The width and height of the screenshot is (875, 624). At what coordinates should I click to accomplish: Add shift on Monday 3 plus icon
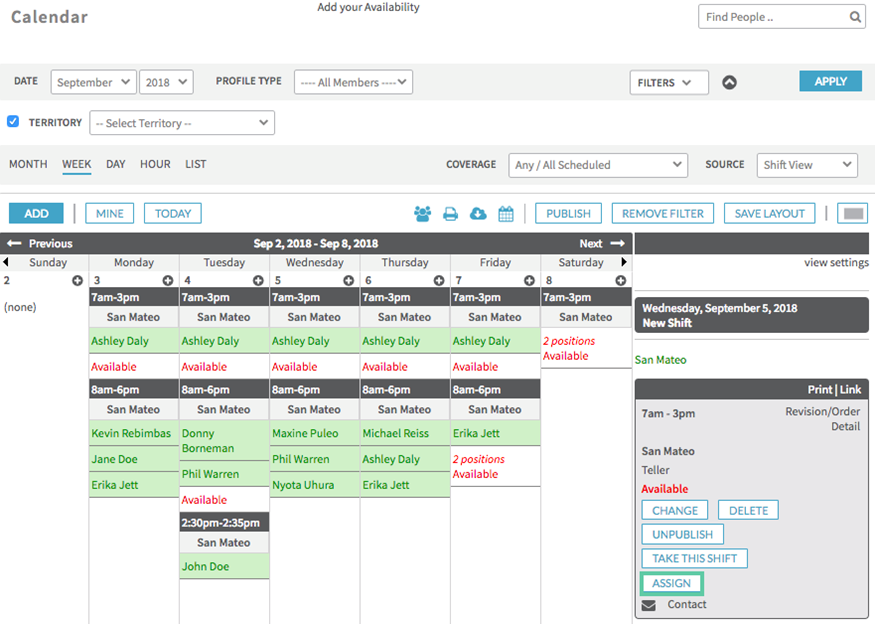coord(168,280)
